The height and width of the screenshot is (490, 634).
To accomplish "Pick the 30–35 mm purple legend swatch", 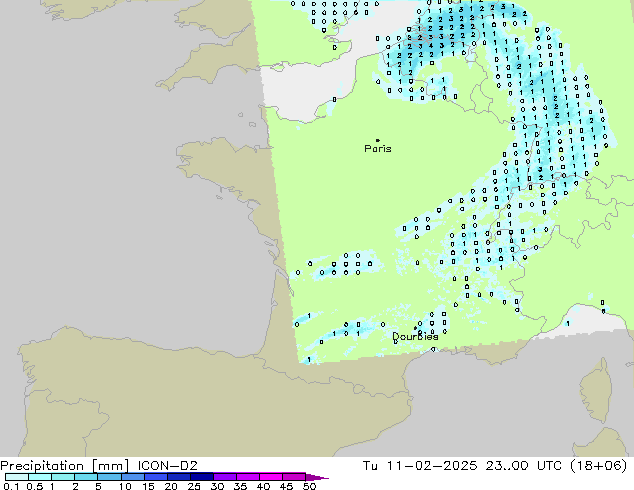I will click(x=224, y=477).
